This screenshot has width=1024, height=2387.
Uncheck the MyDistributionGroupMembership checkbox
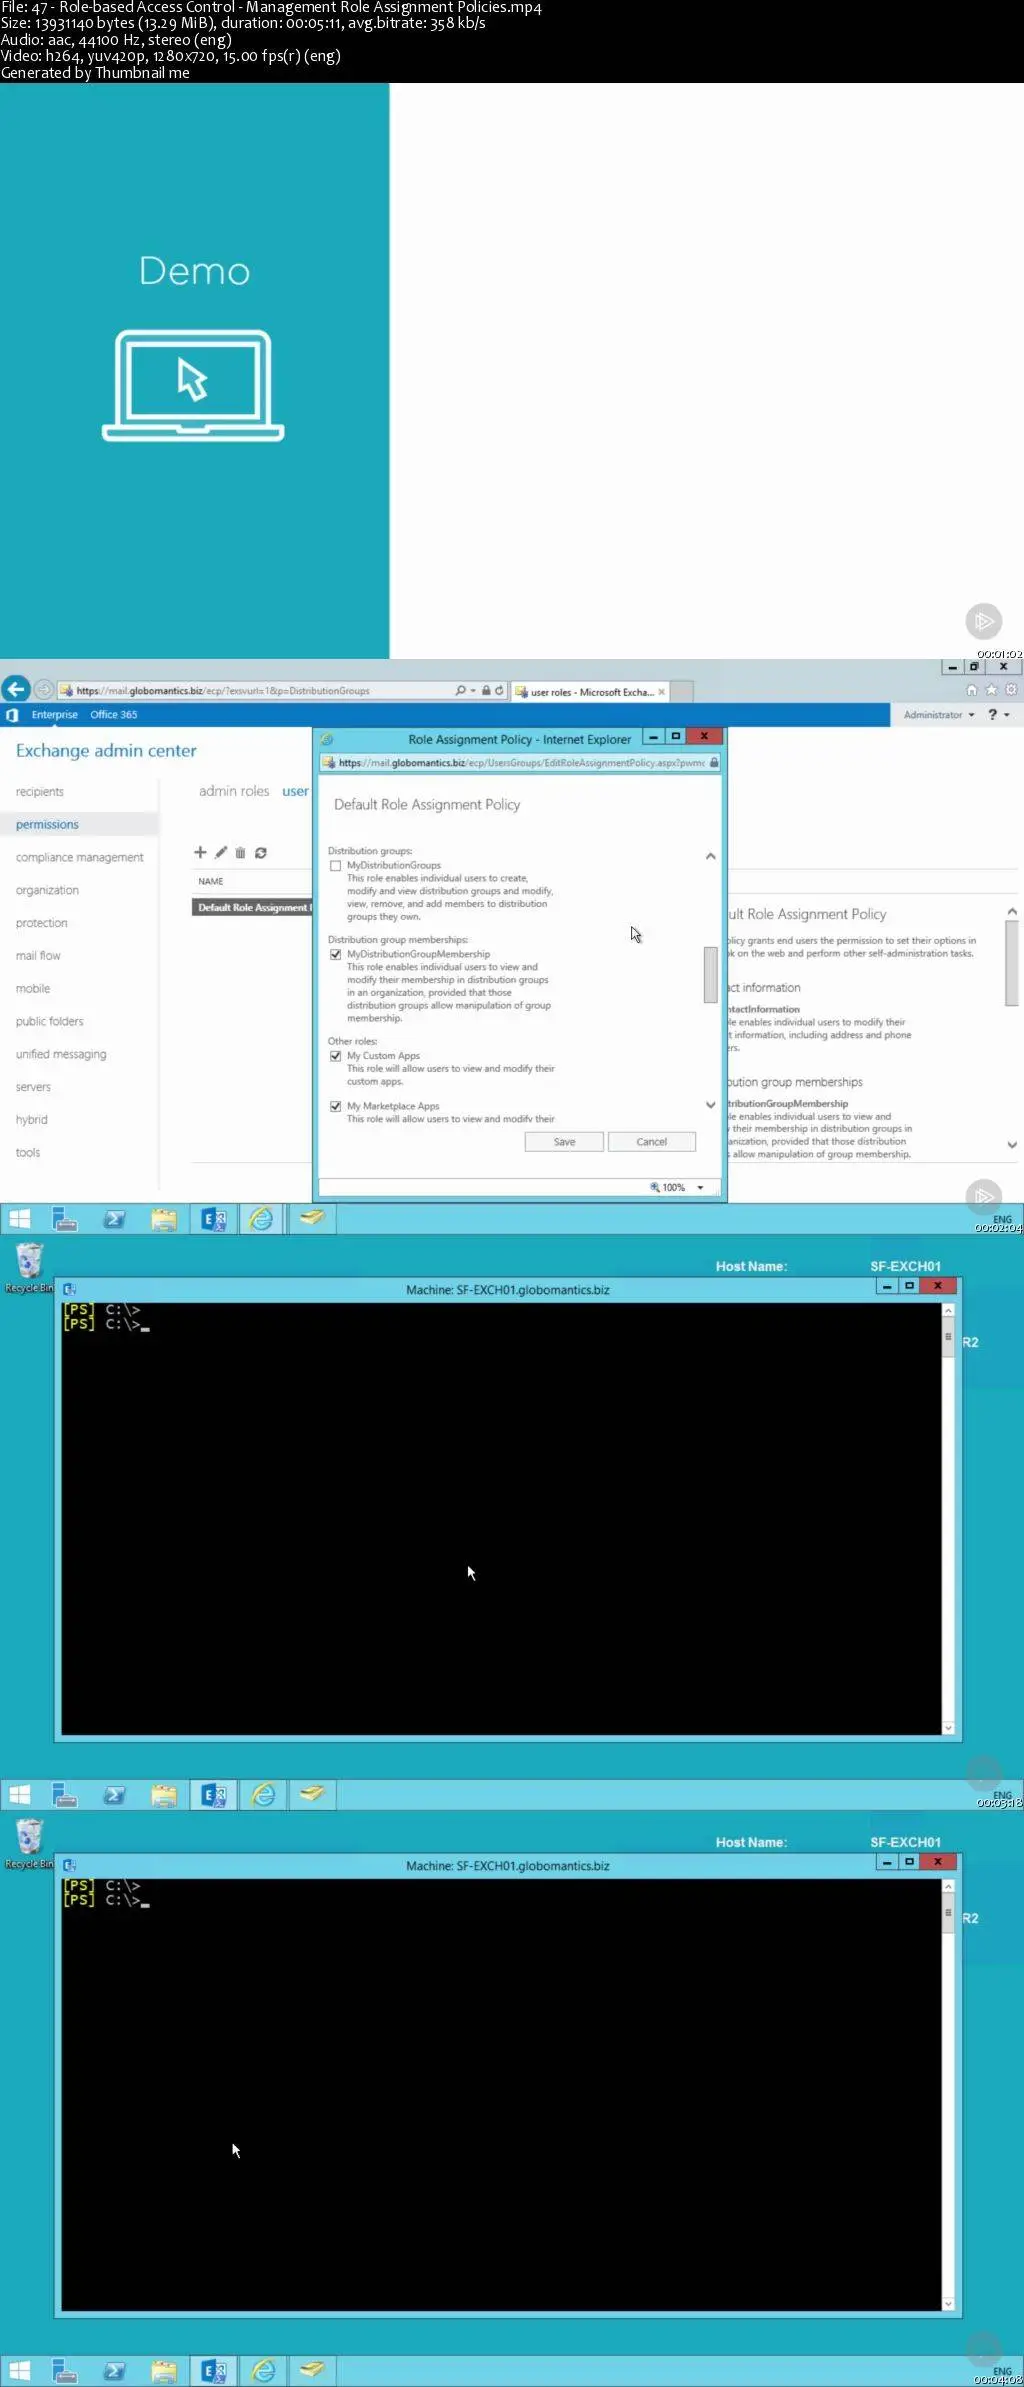pos(336,955)
